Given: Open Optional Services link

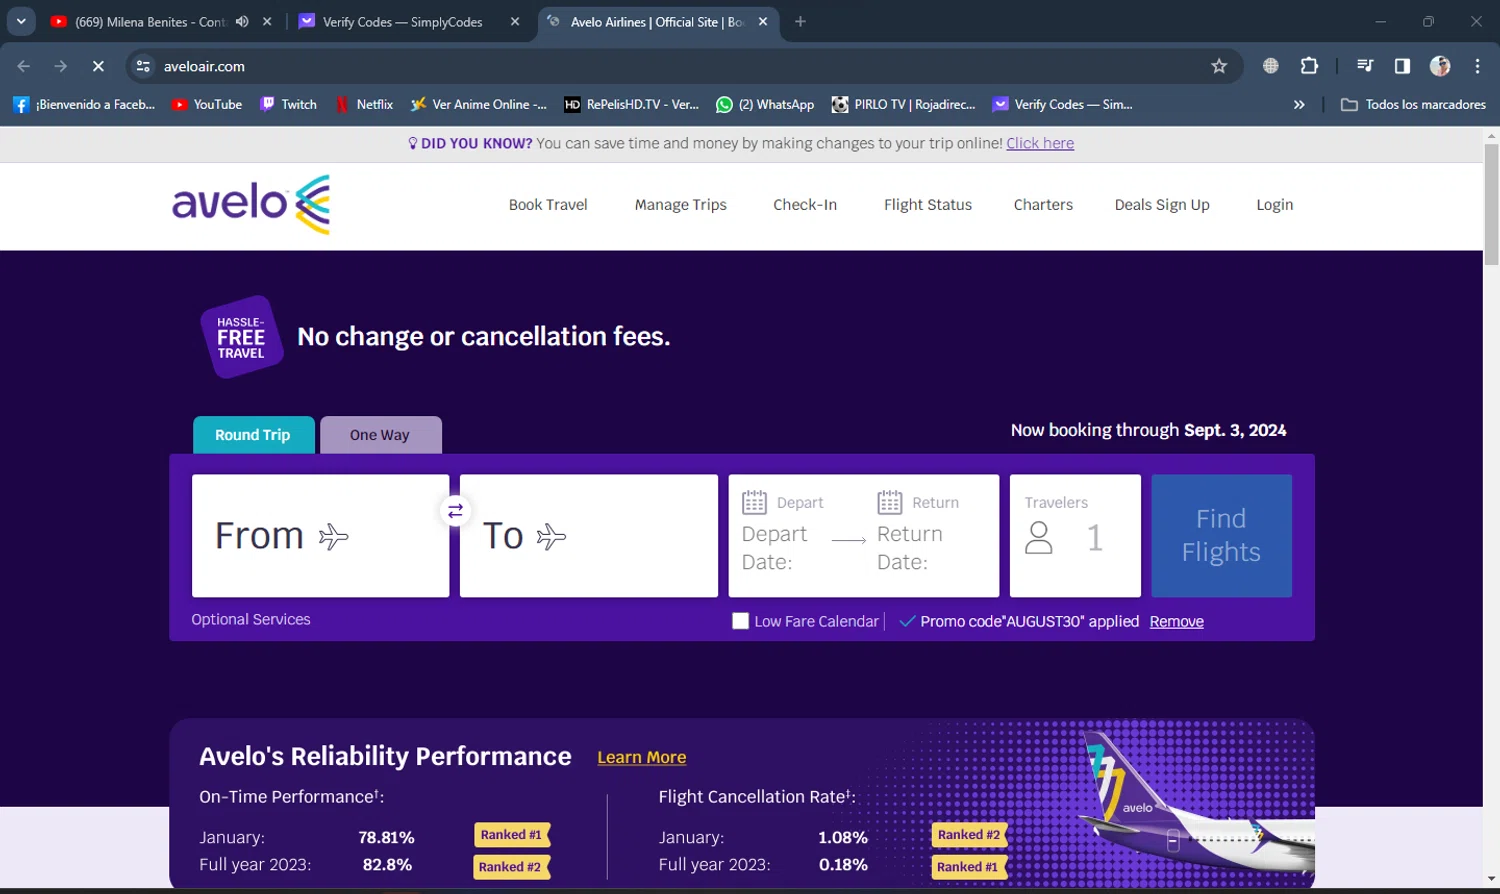Looking at the screenshot, I should point(251,619).
